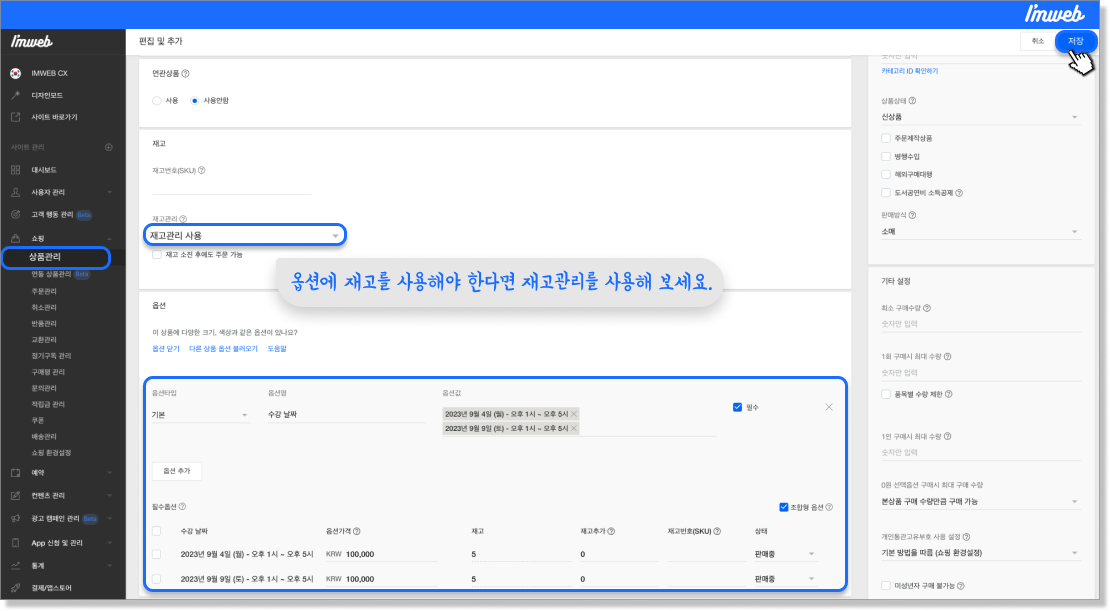The image size is (1110, 611).
Task: Uncheck the 조합형 옵션 checkbox
Action: (783, 507)
